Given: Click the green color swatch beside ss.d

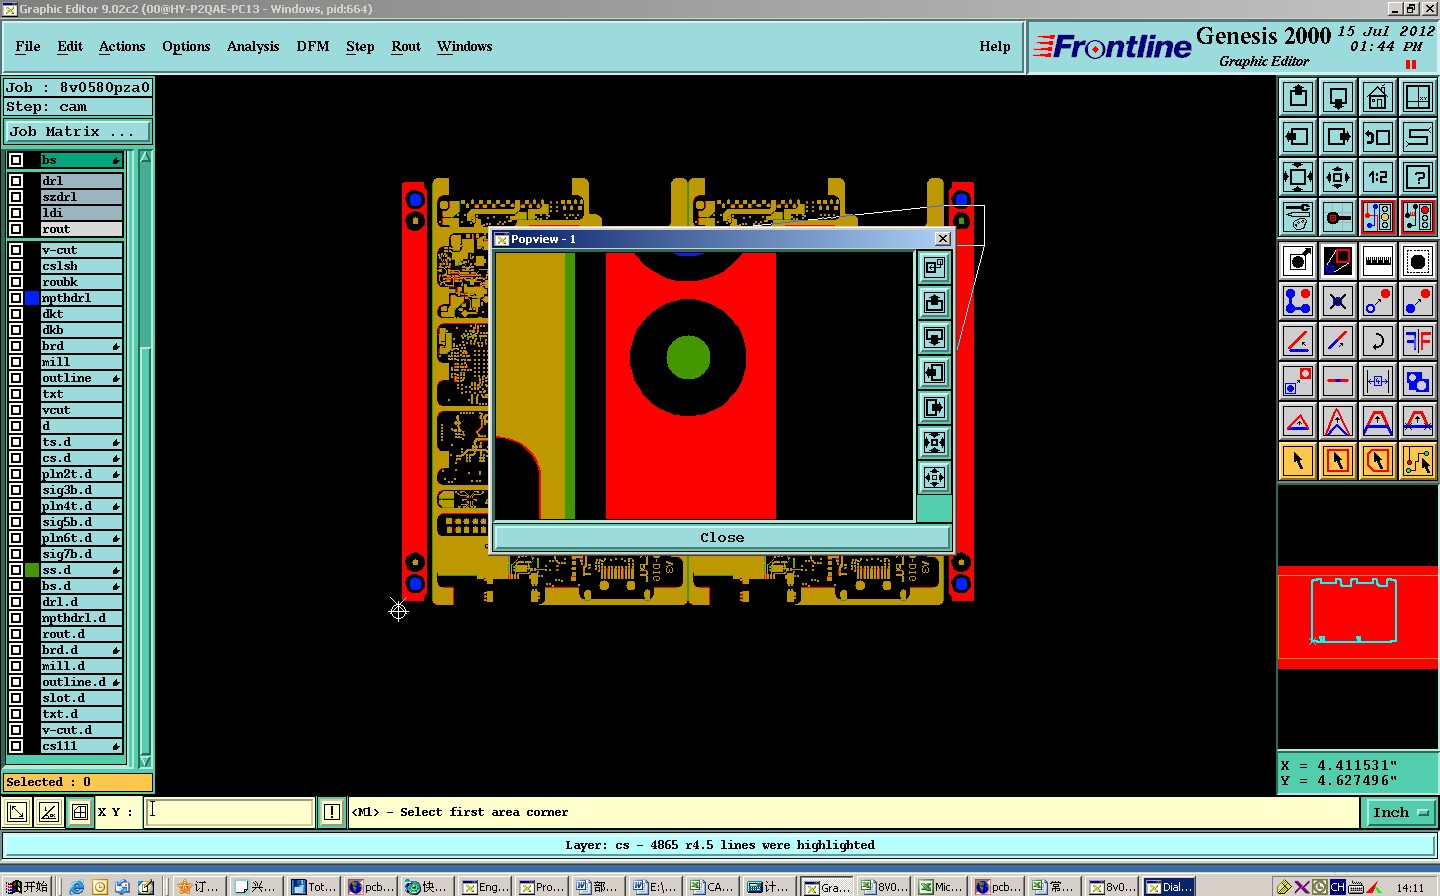Looking at the screenshot, I should 32,570.
